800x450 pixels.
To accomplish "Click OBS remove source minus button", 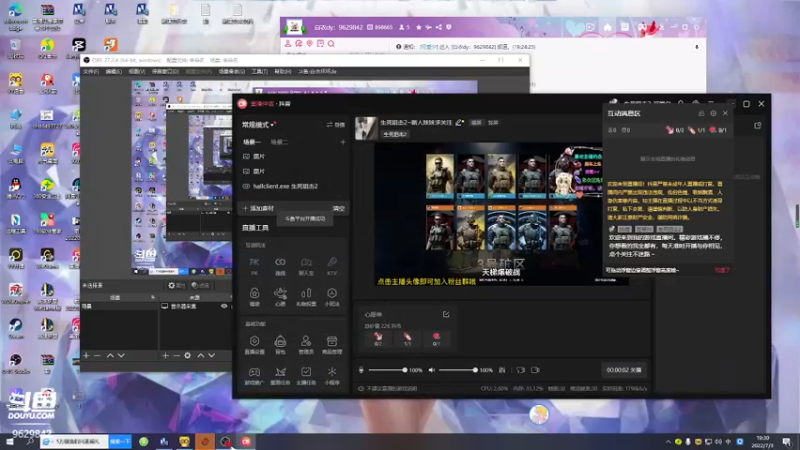I will 176,355.
